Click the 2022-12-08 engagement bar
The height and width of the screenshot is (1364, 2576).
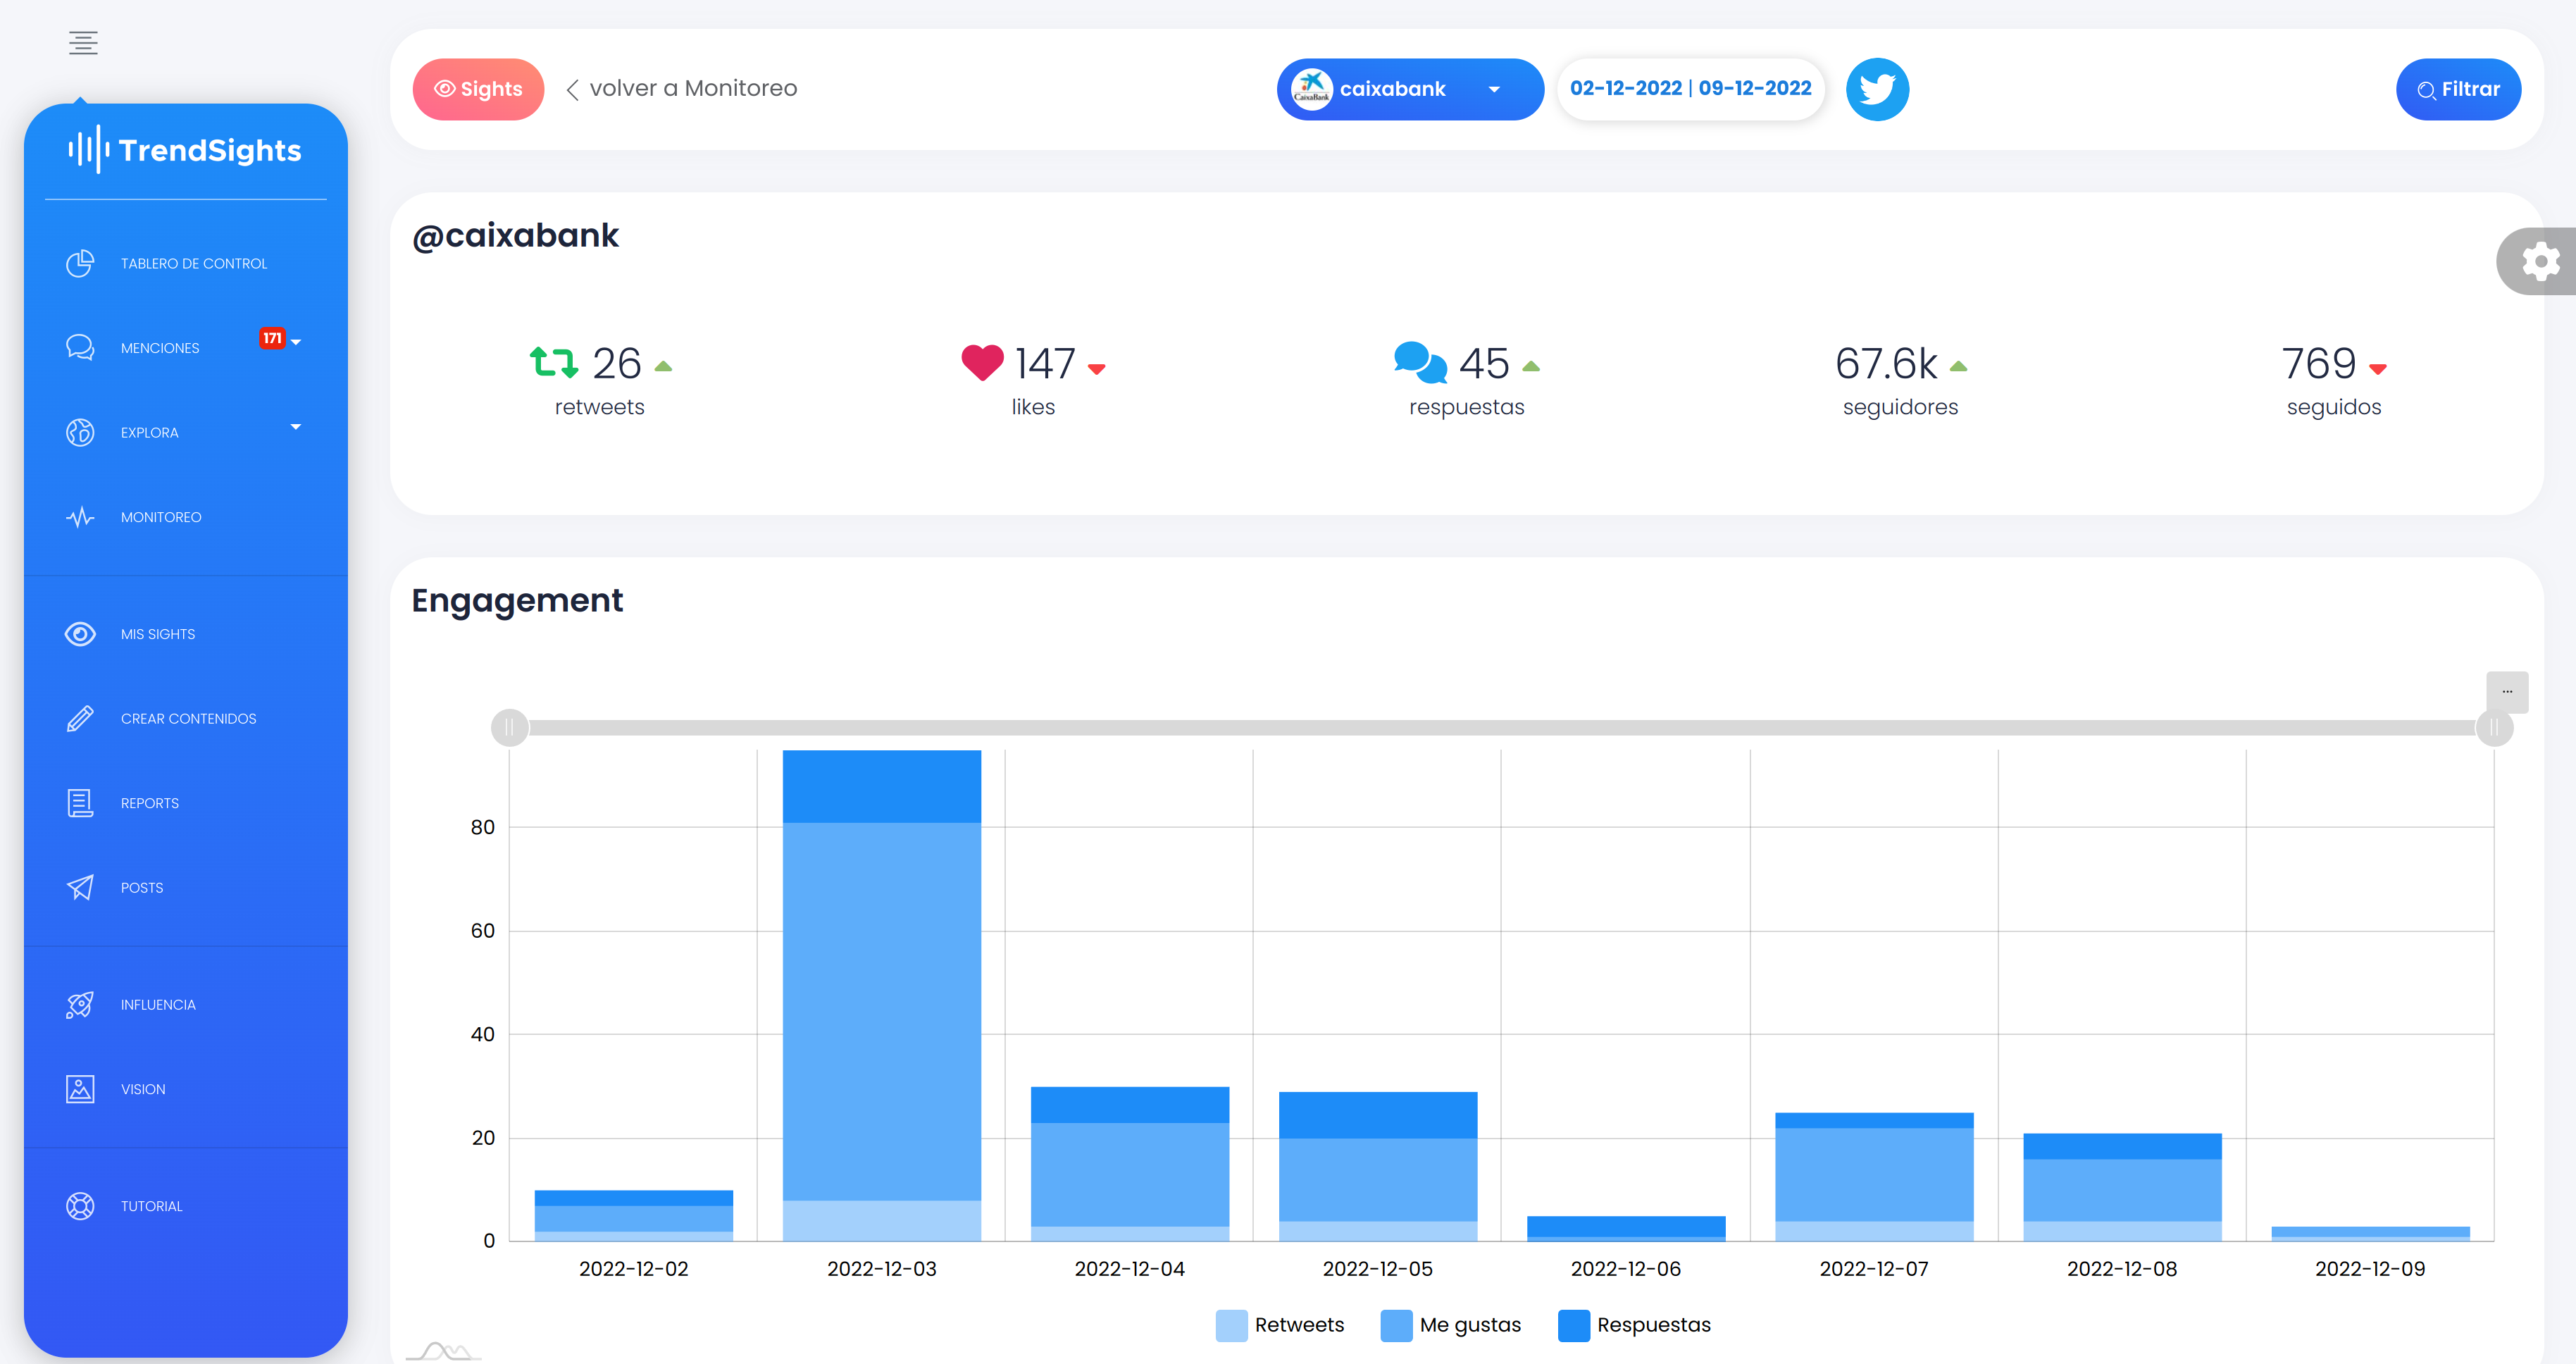2122,1187
